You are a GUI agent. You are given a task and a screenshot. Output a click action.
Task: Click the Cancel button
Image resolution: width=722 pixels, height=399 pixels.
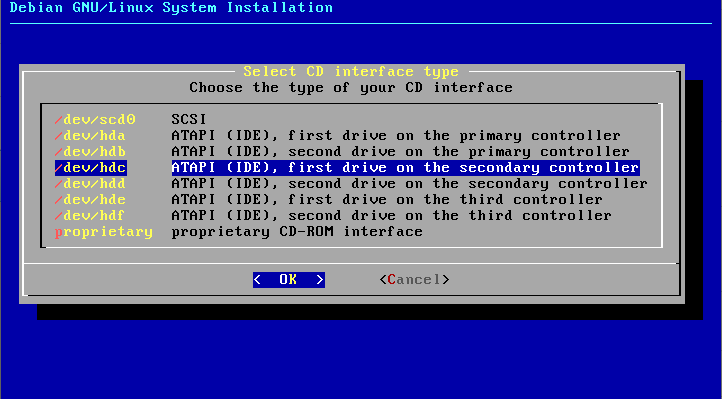point(414,279)
